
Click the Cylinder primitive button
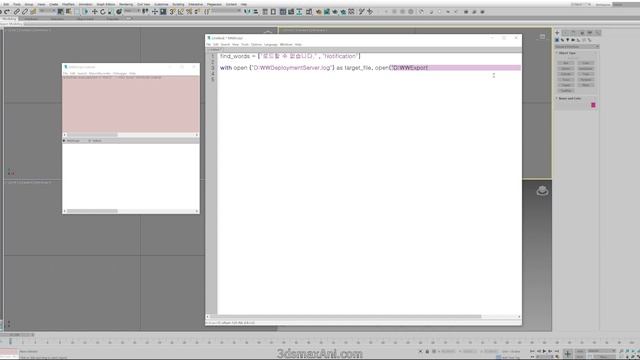(x=565, y=74)
